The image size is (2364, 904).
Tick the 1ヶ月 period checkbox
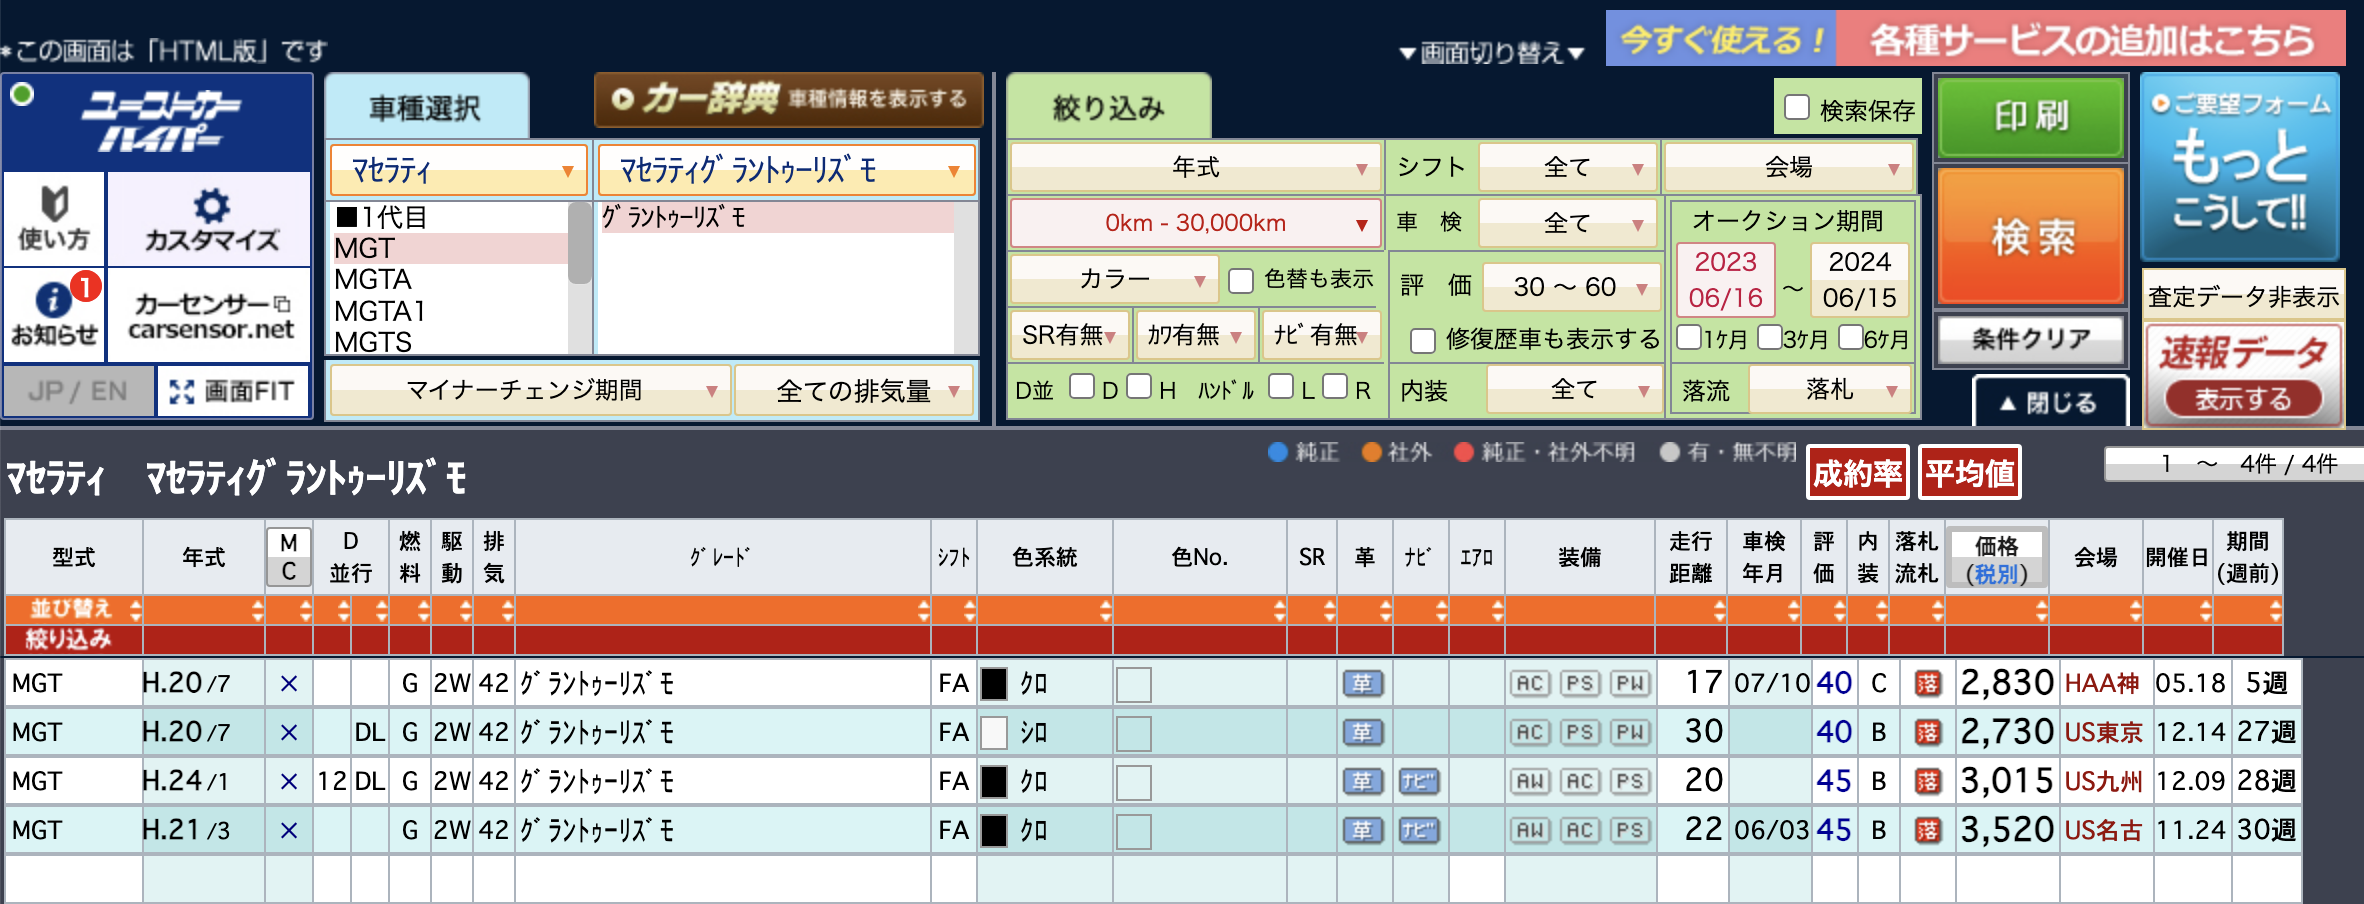[1689, 337]
